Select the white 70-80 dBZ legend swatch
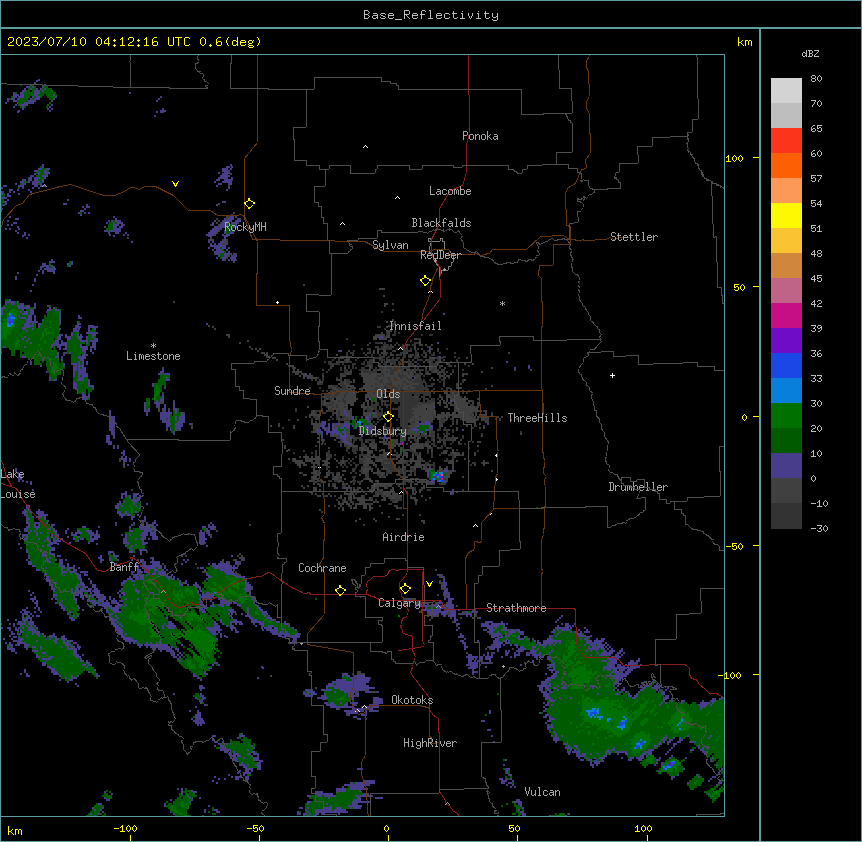This screenshot has width=862, height=842. [786, 90]
